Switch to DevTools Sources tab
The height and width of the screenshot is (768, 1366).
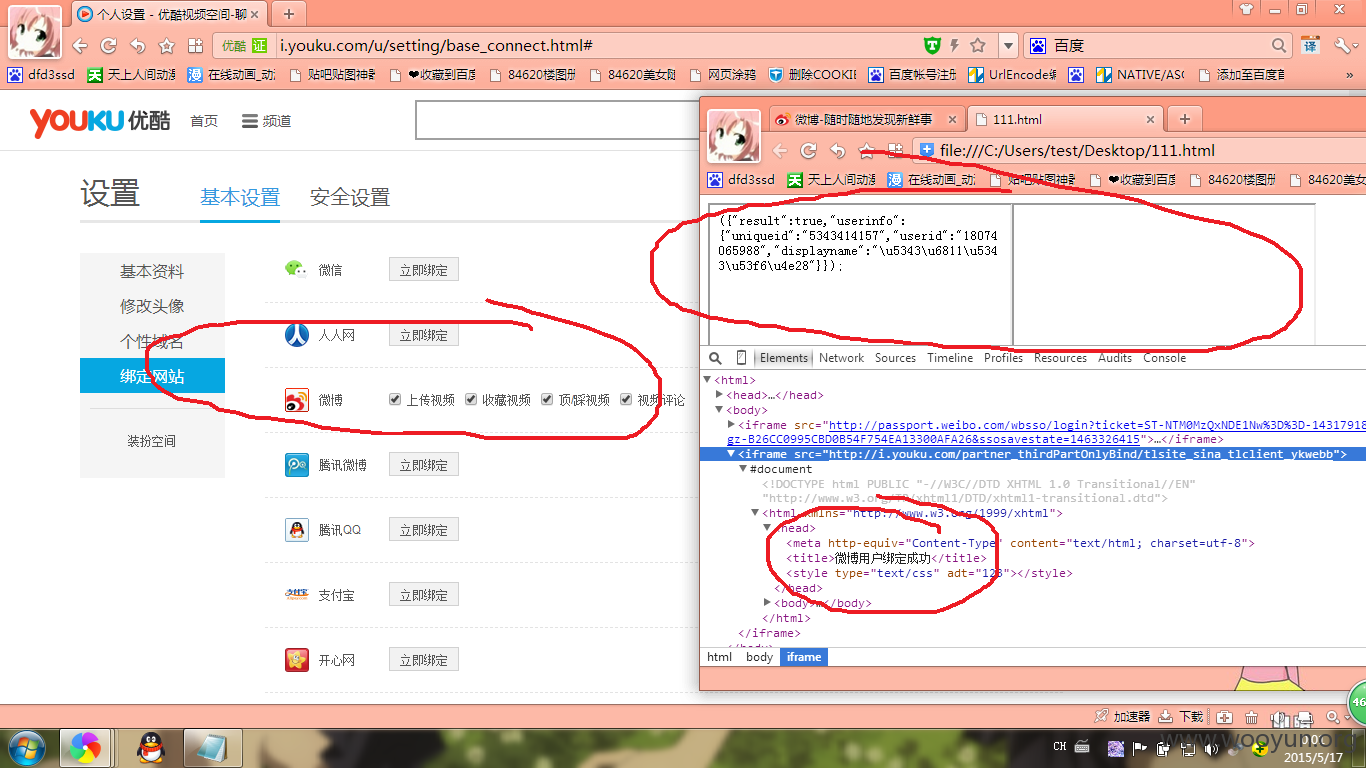click(x=895, y=358)
